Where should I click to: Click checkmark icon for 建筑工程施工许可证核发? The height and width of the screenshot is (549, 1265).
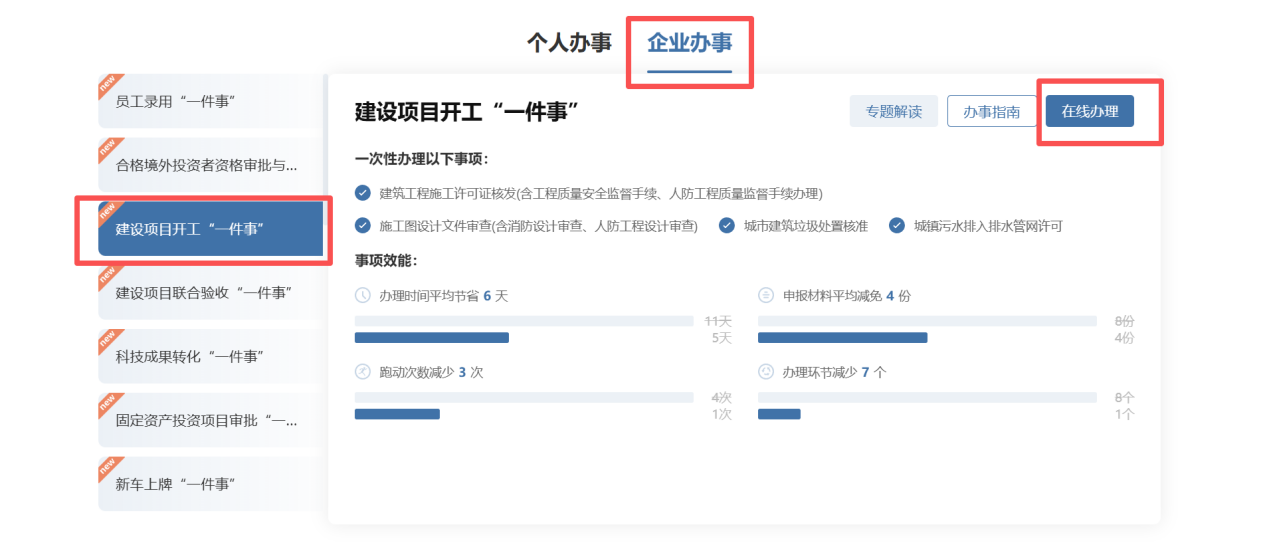click(362, 193)
